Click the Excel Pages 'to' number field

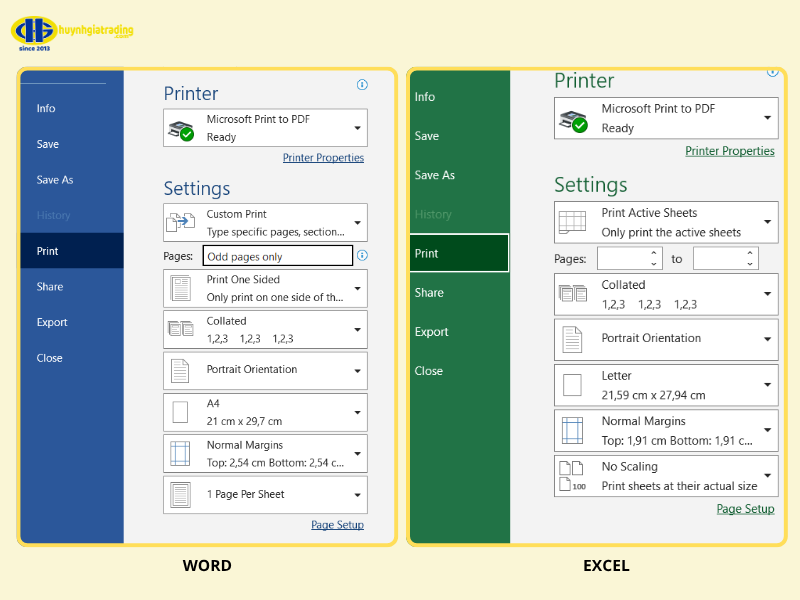(717, 259)
